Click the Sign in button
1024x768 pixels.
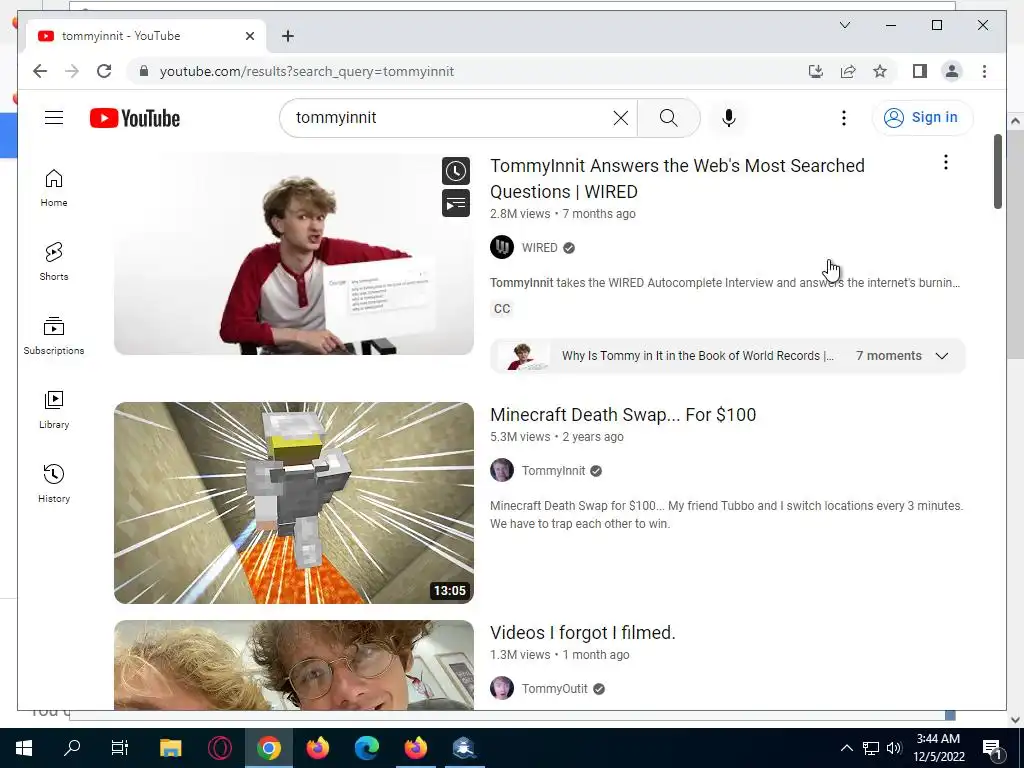[922, 118]
